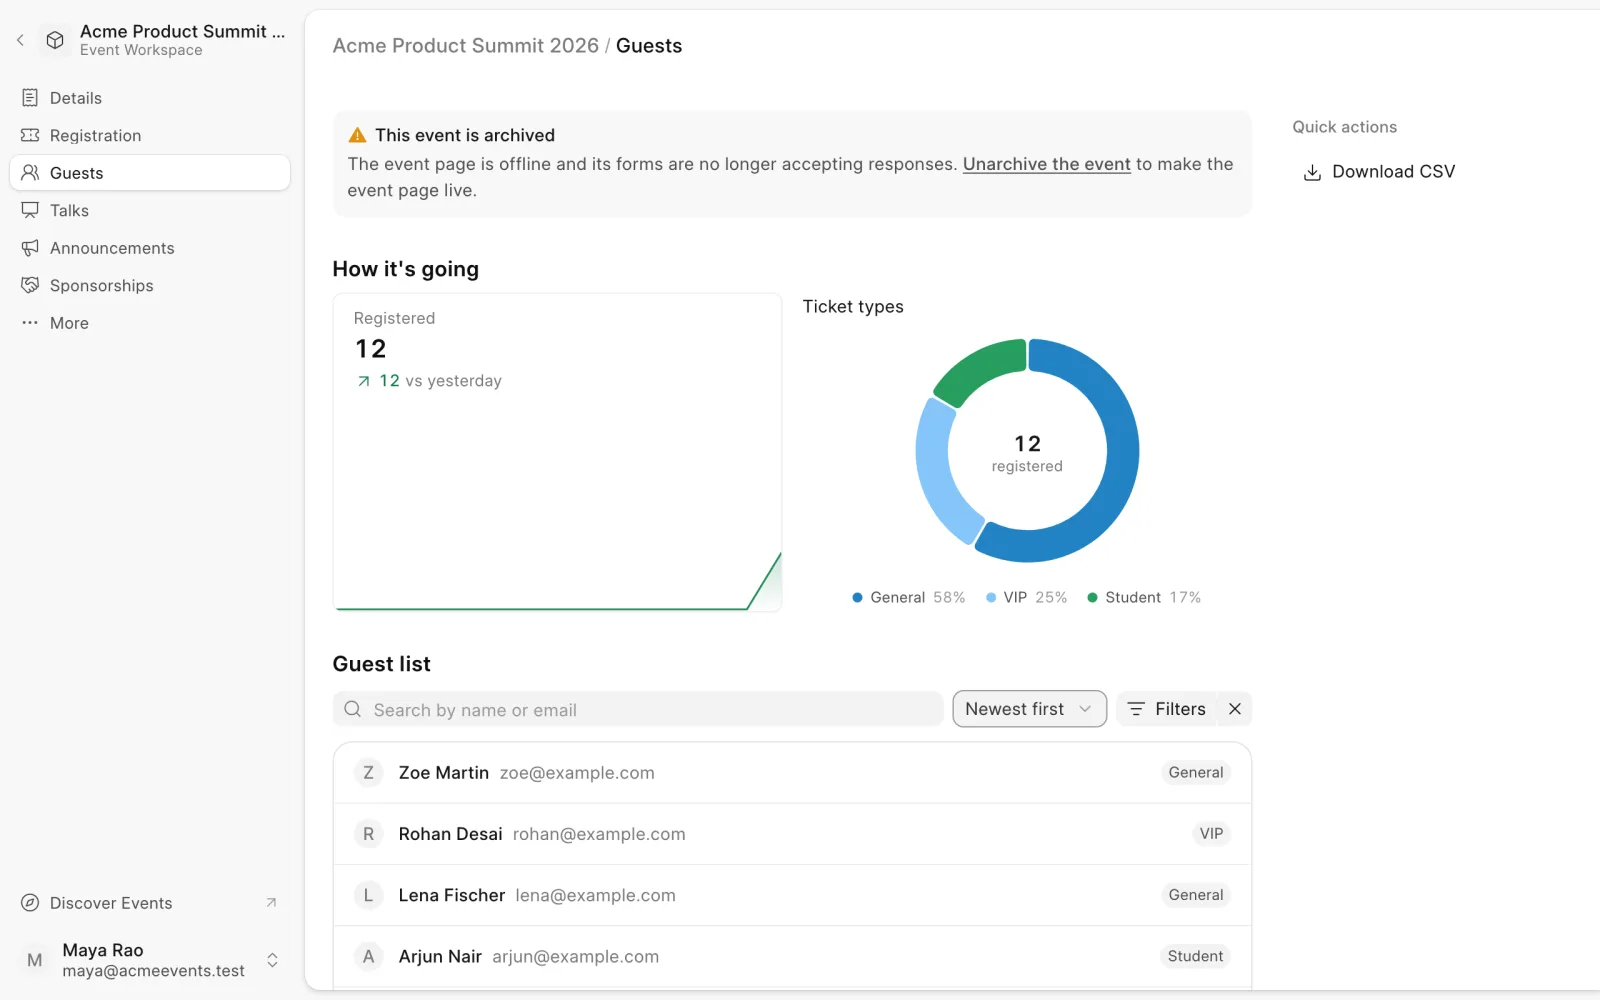Viewport: 1600px width, 1000px height.
Task: Click the Maya Rao avatar
Action: click(x=35, y=960)
